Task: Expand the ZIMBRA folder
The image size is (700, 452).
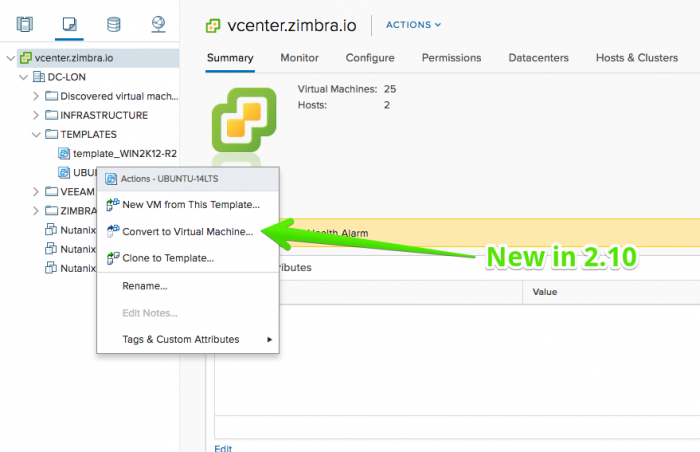Action: click(36, 210)
